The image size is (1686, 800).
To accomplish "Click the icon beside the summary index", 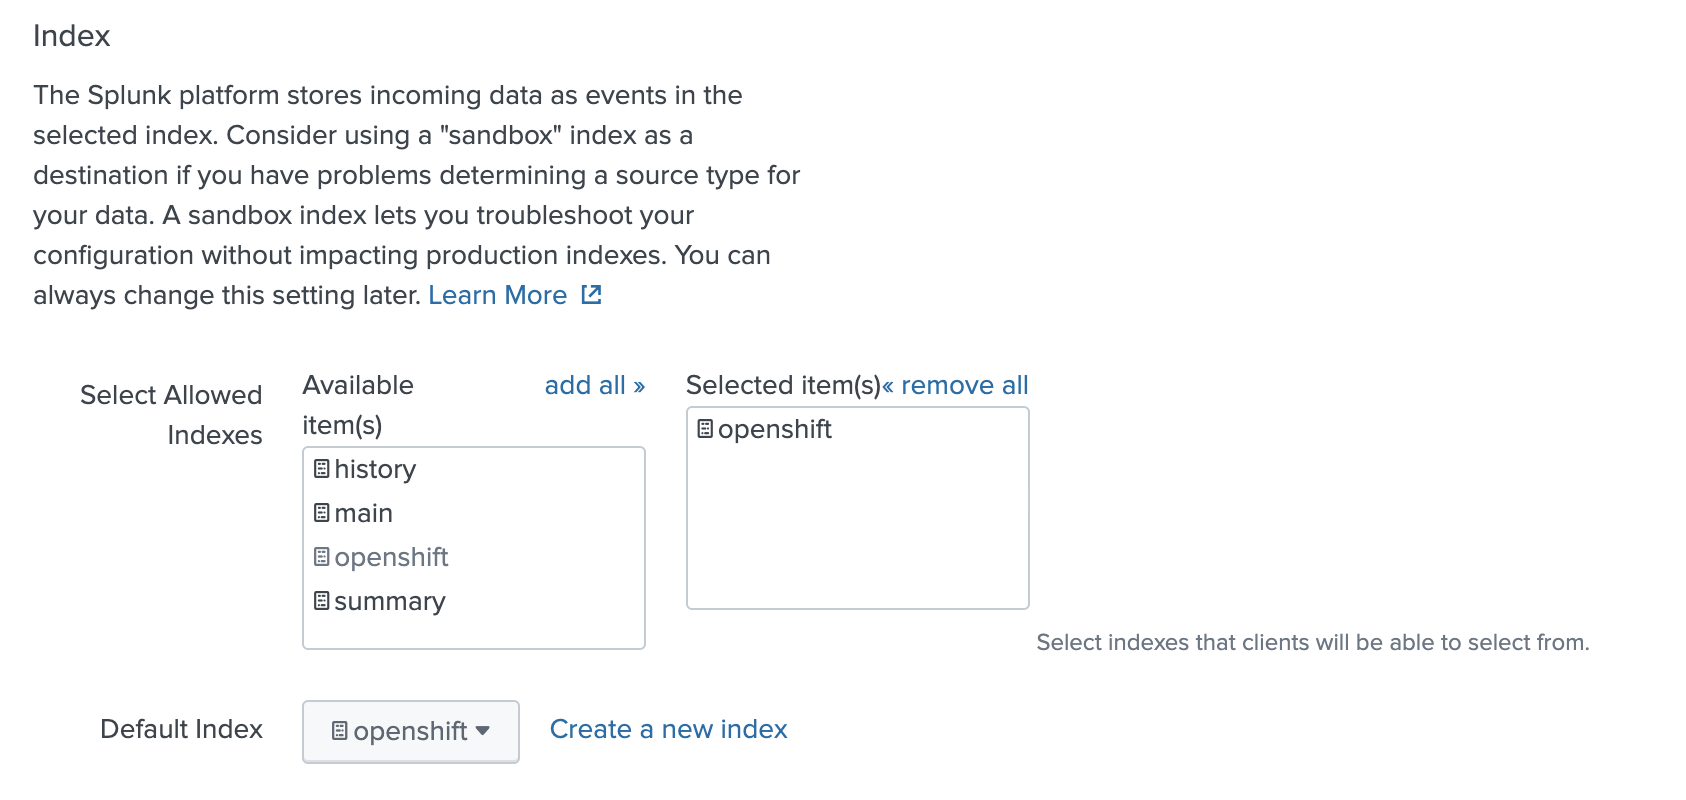I will pyautogui.click(x=321, y=601).
